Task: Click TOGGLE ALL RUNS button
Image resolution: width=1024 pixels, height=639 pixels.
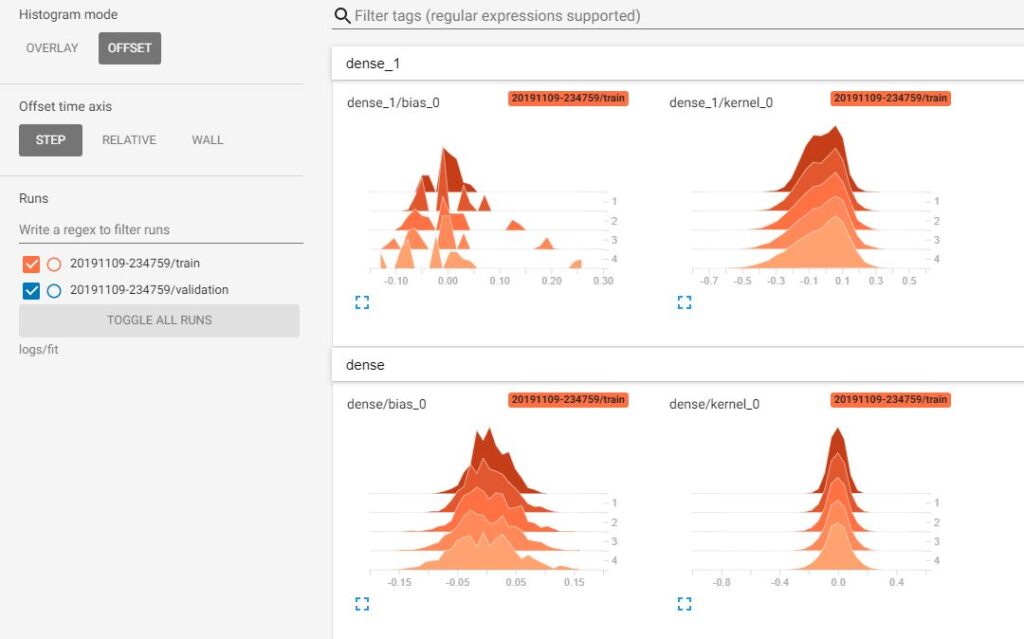Action: [159, 320]
